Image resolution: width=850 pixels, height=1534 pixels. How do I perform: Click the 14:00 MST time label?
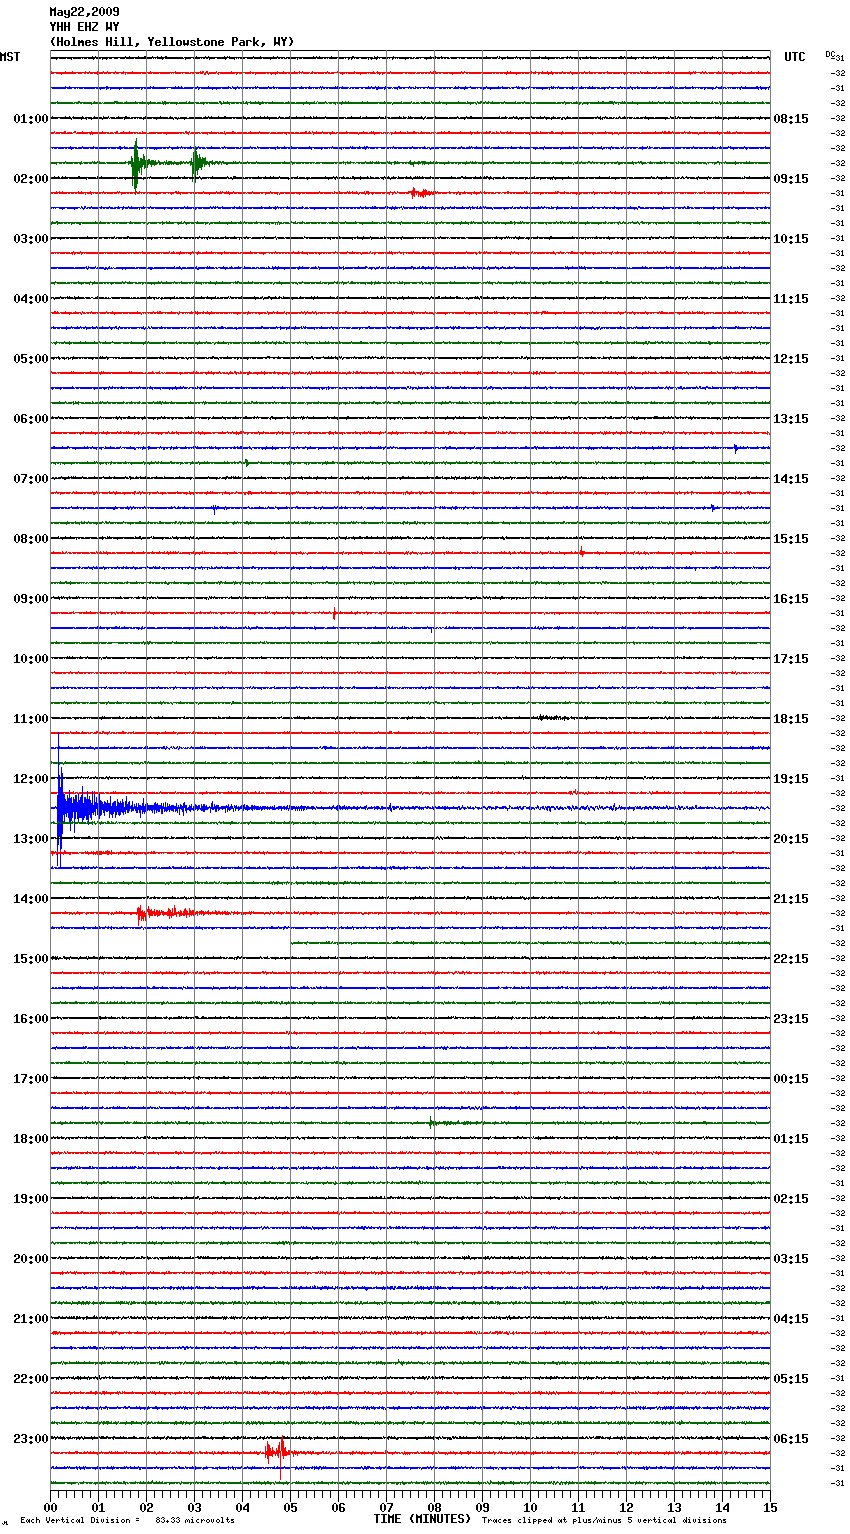31,899
